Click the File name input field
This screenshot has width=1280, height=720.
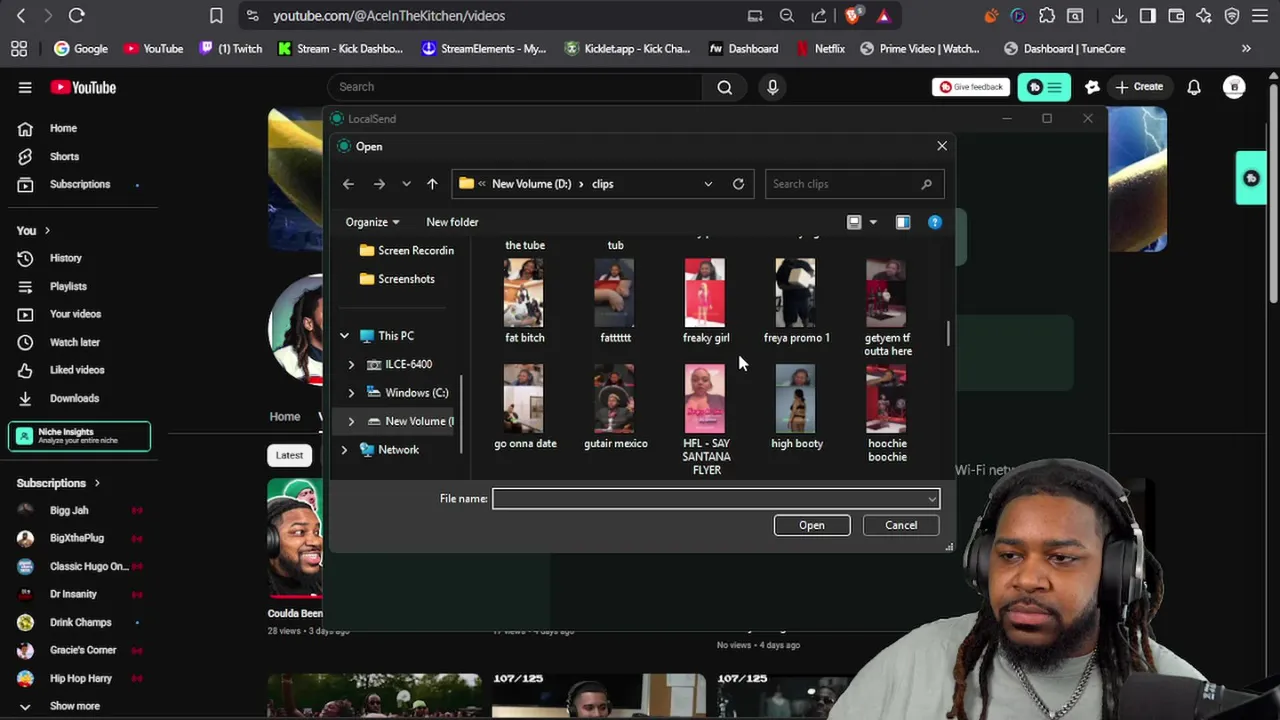708,499
